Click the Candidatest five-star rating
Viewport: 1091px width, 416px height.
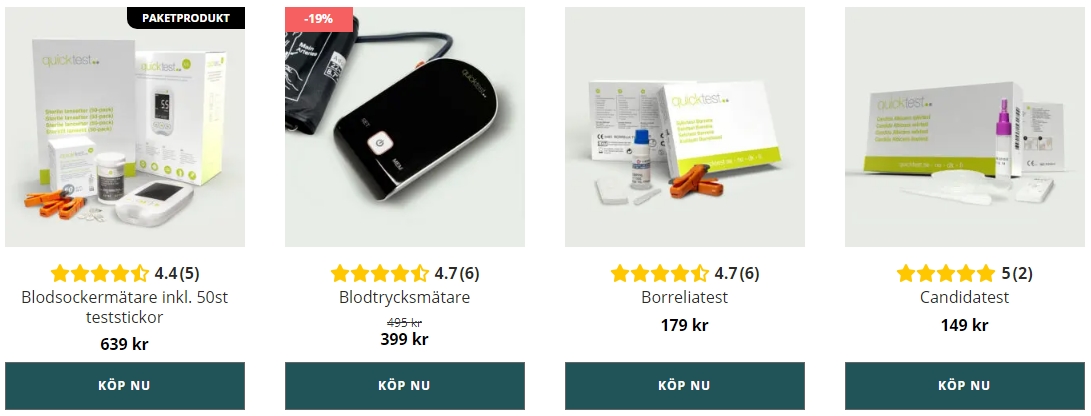click(x=946, y=273)
